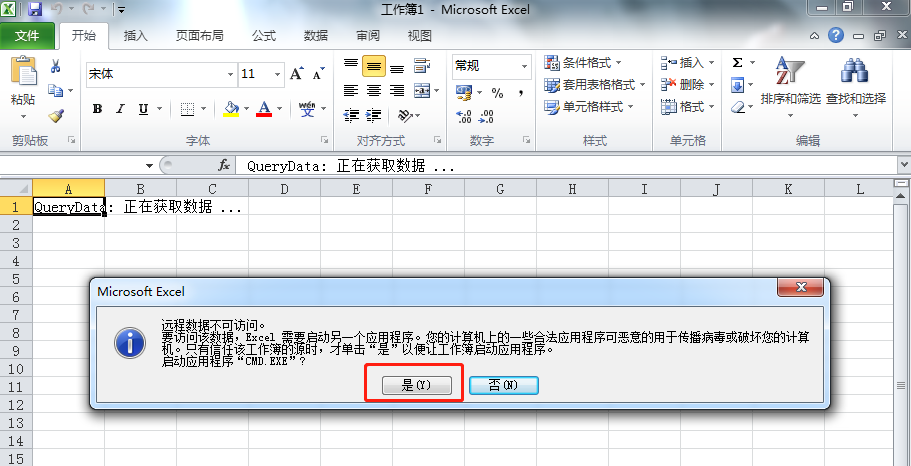This screenshot has width=911, height=466.
Task: Close the Microsoft Excel warning dialog
Action: [800, 288]
